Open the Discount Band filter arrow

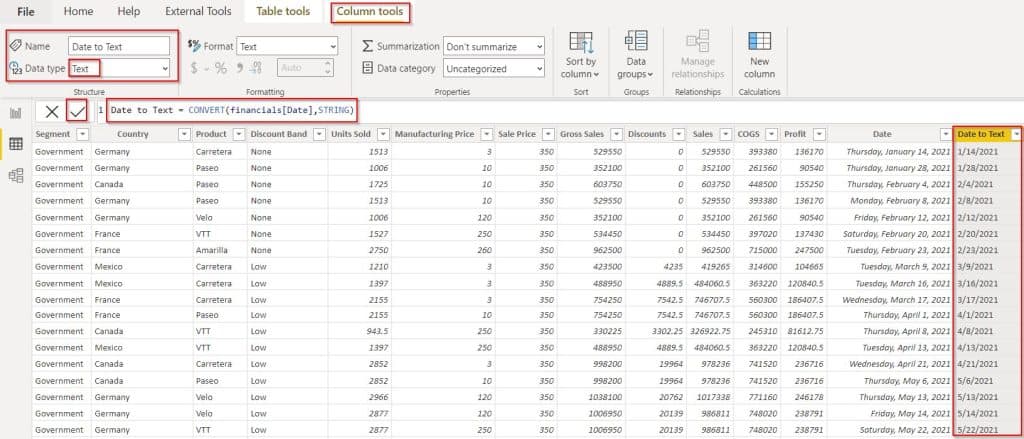(319, 134)
